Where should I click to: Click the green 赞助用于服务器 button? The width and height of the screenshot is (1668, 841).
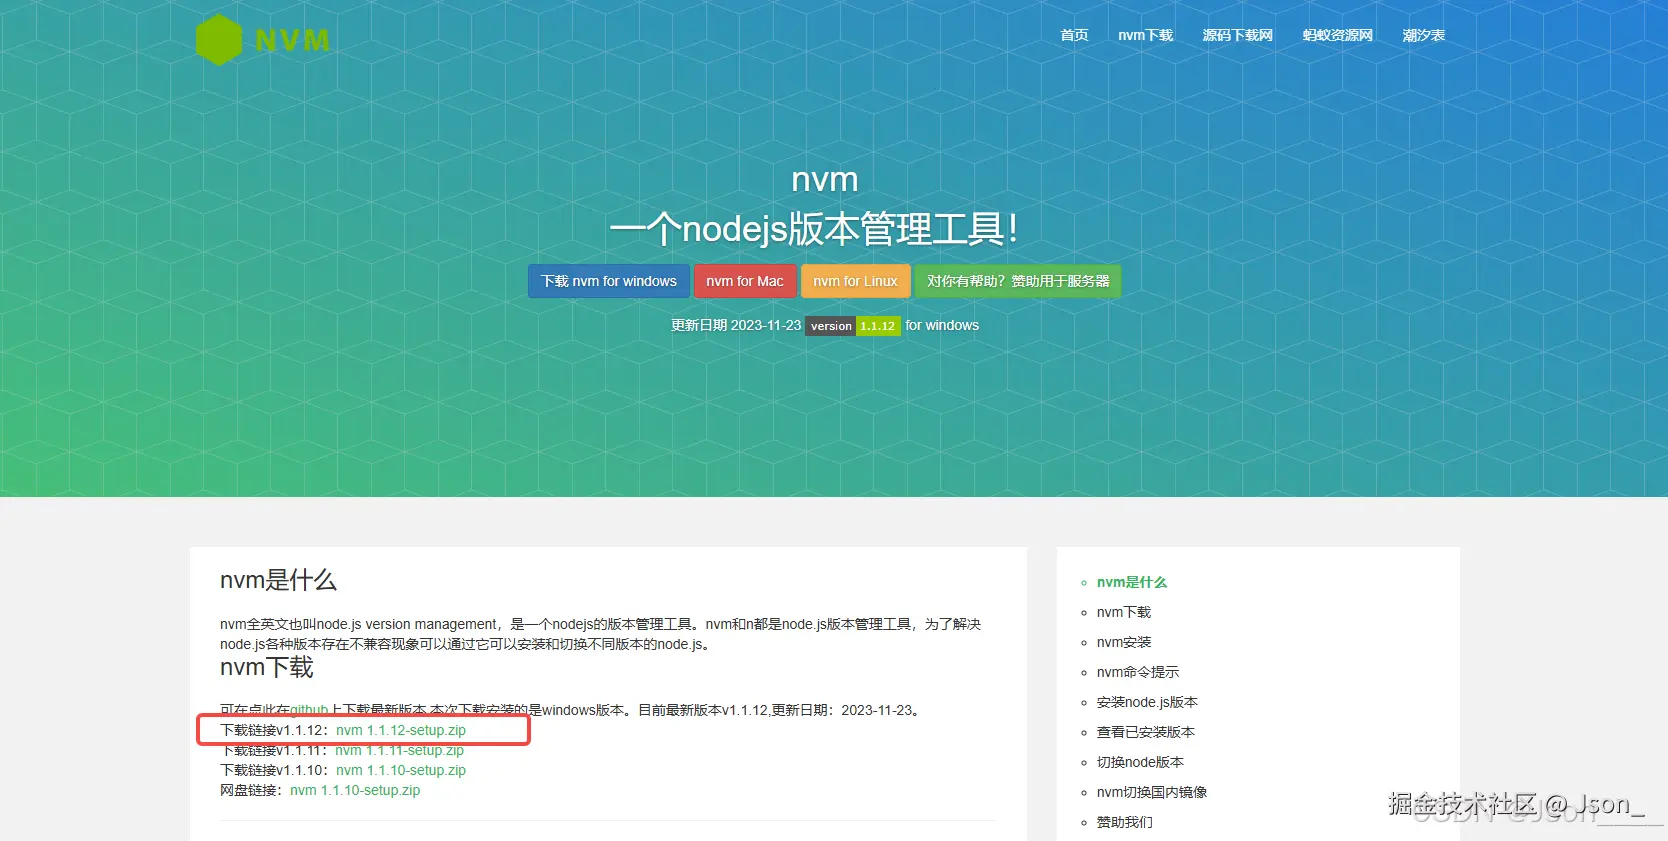[1018, 281]
